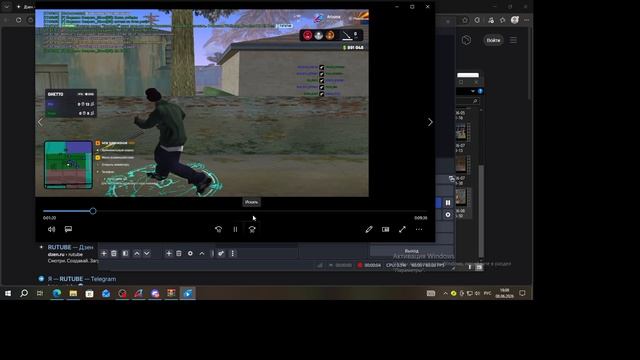Open File Explorer from the taskbar
The height and width of the screenshot is (360, 640).
[x=73, y=293]
